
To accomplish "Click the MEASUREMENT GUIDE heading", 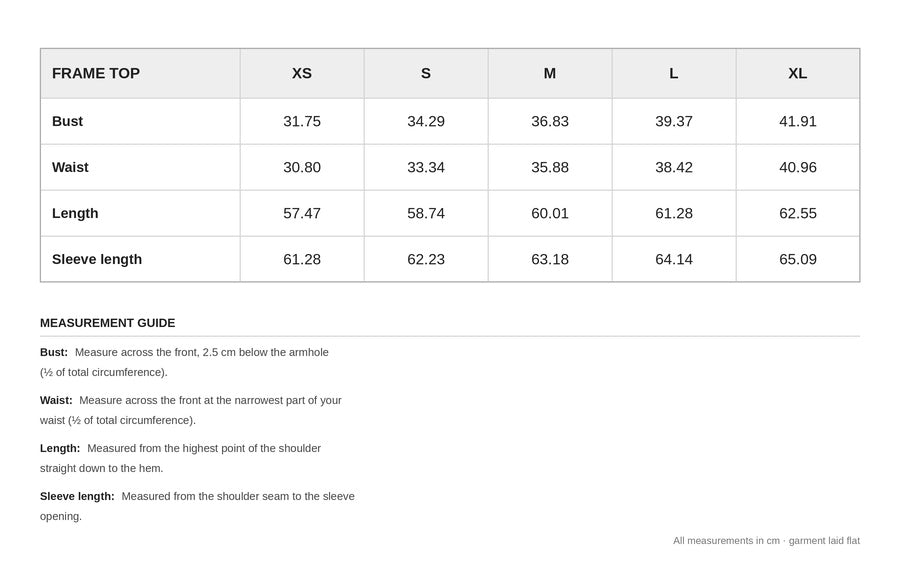I will (107, 323).
